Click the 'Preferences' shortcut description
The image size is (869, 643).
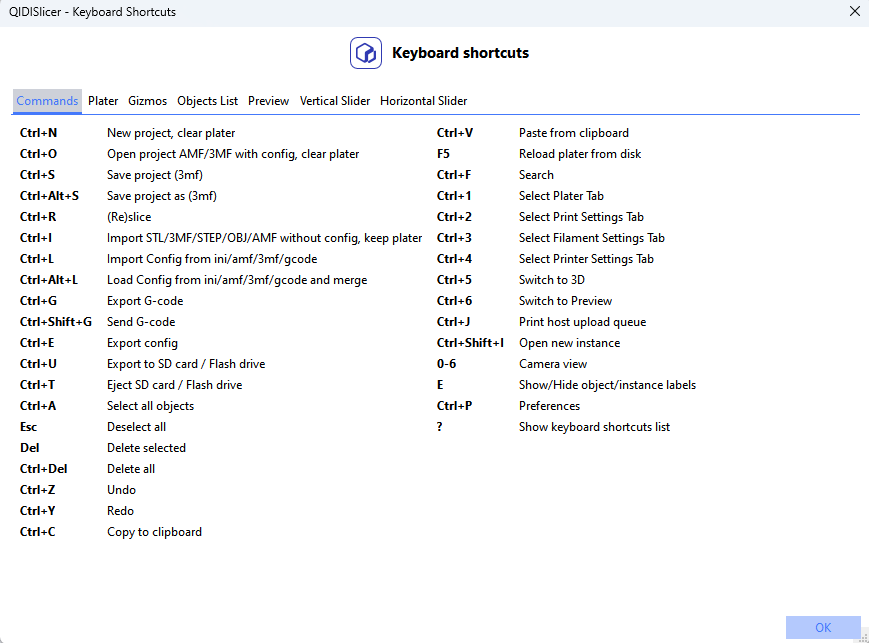(x=549, y=406)
